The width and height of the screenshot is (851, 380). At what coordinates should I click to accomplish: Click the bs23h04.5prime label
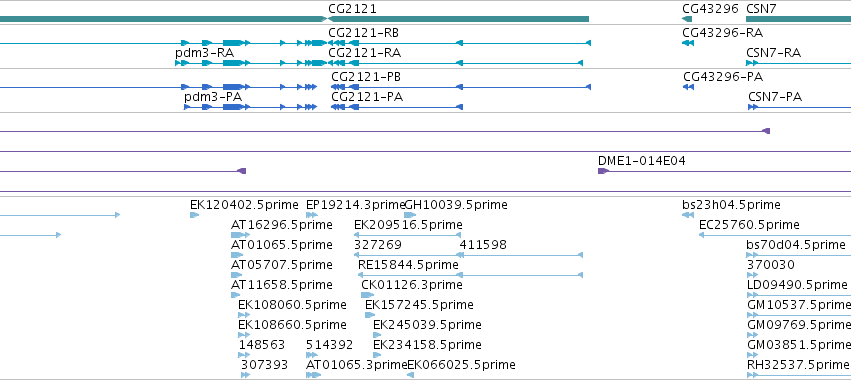pyautogui.click(x=732, y=205)
